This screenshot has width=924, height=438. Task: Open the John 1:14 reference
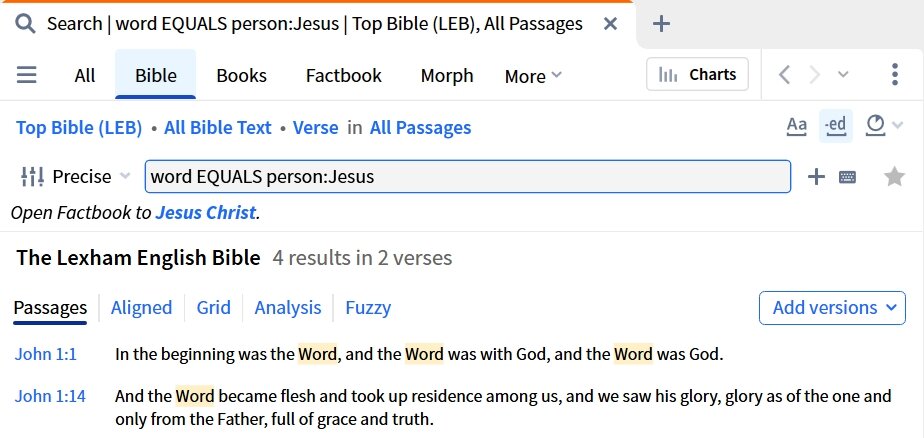click(x=50, y=396)
